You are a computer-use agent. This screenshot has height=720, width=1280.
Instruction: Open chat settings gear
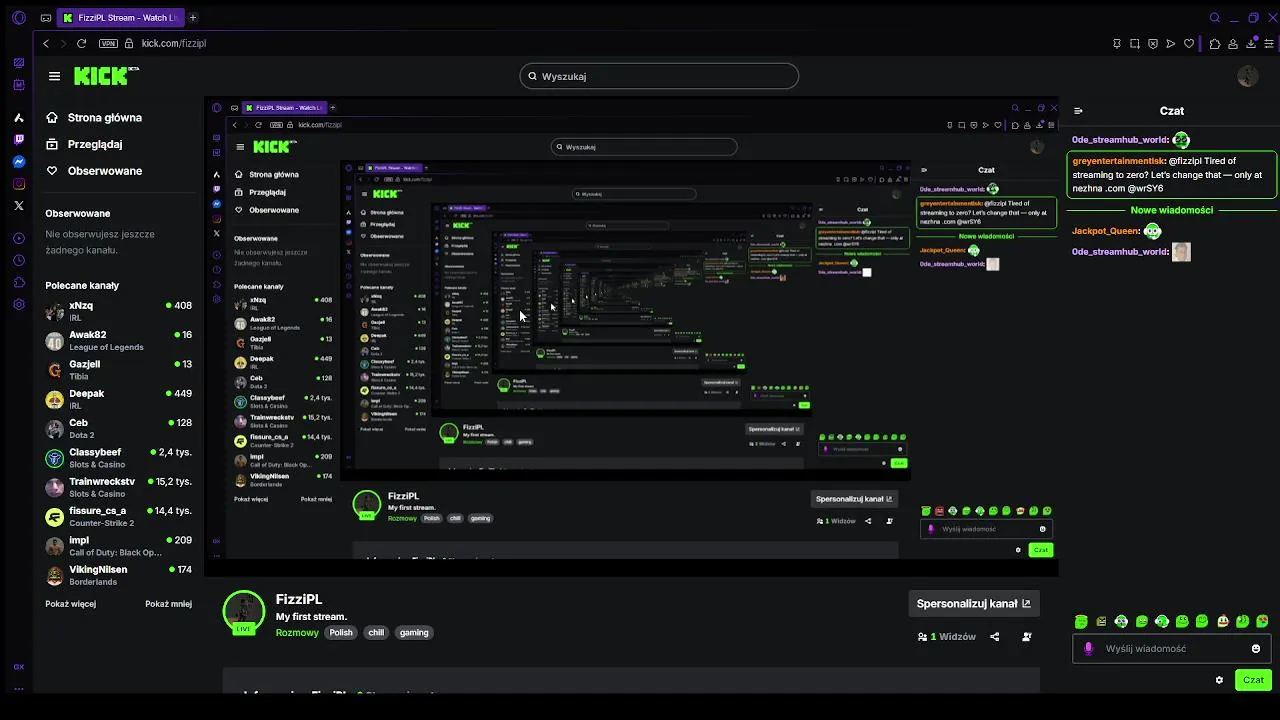pos(1219,680)
